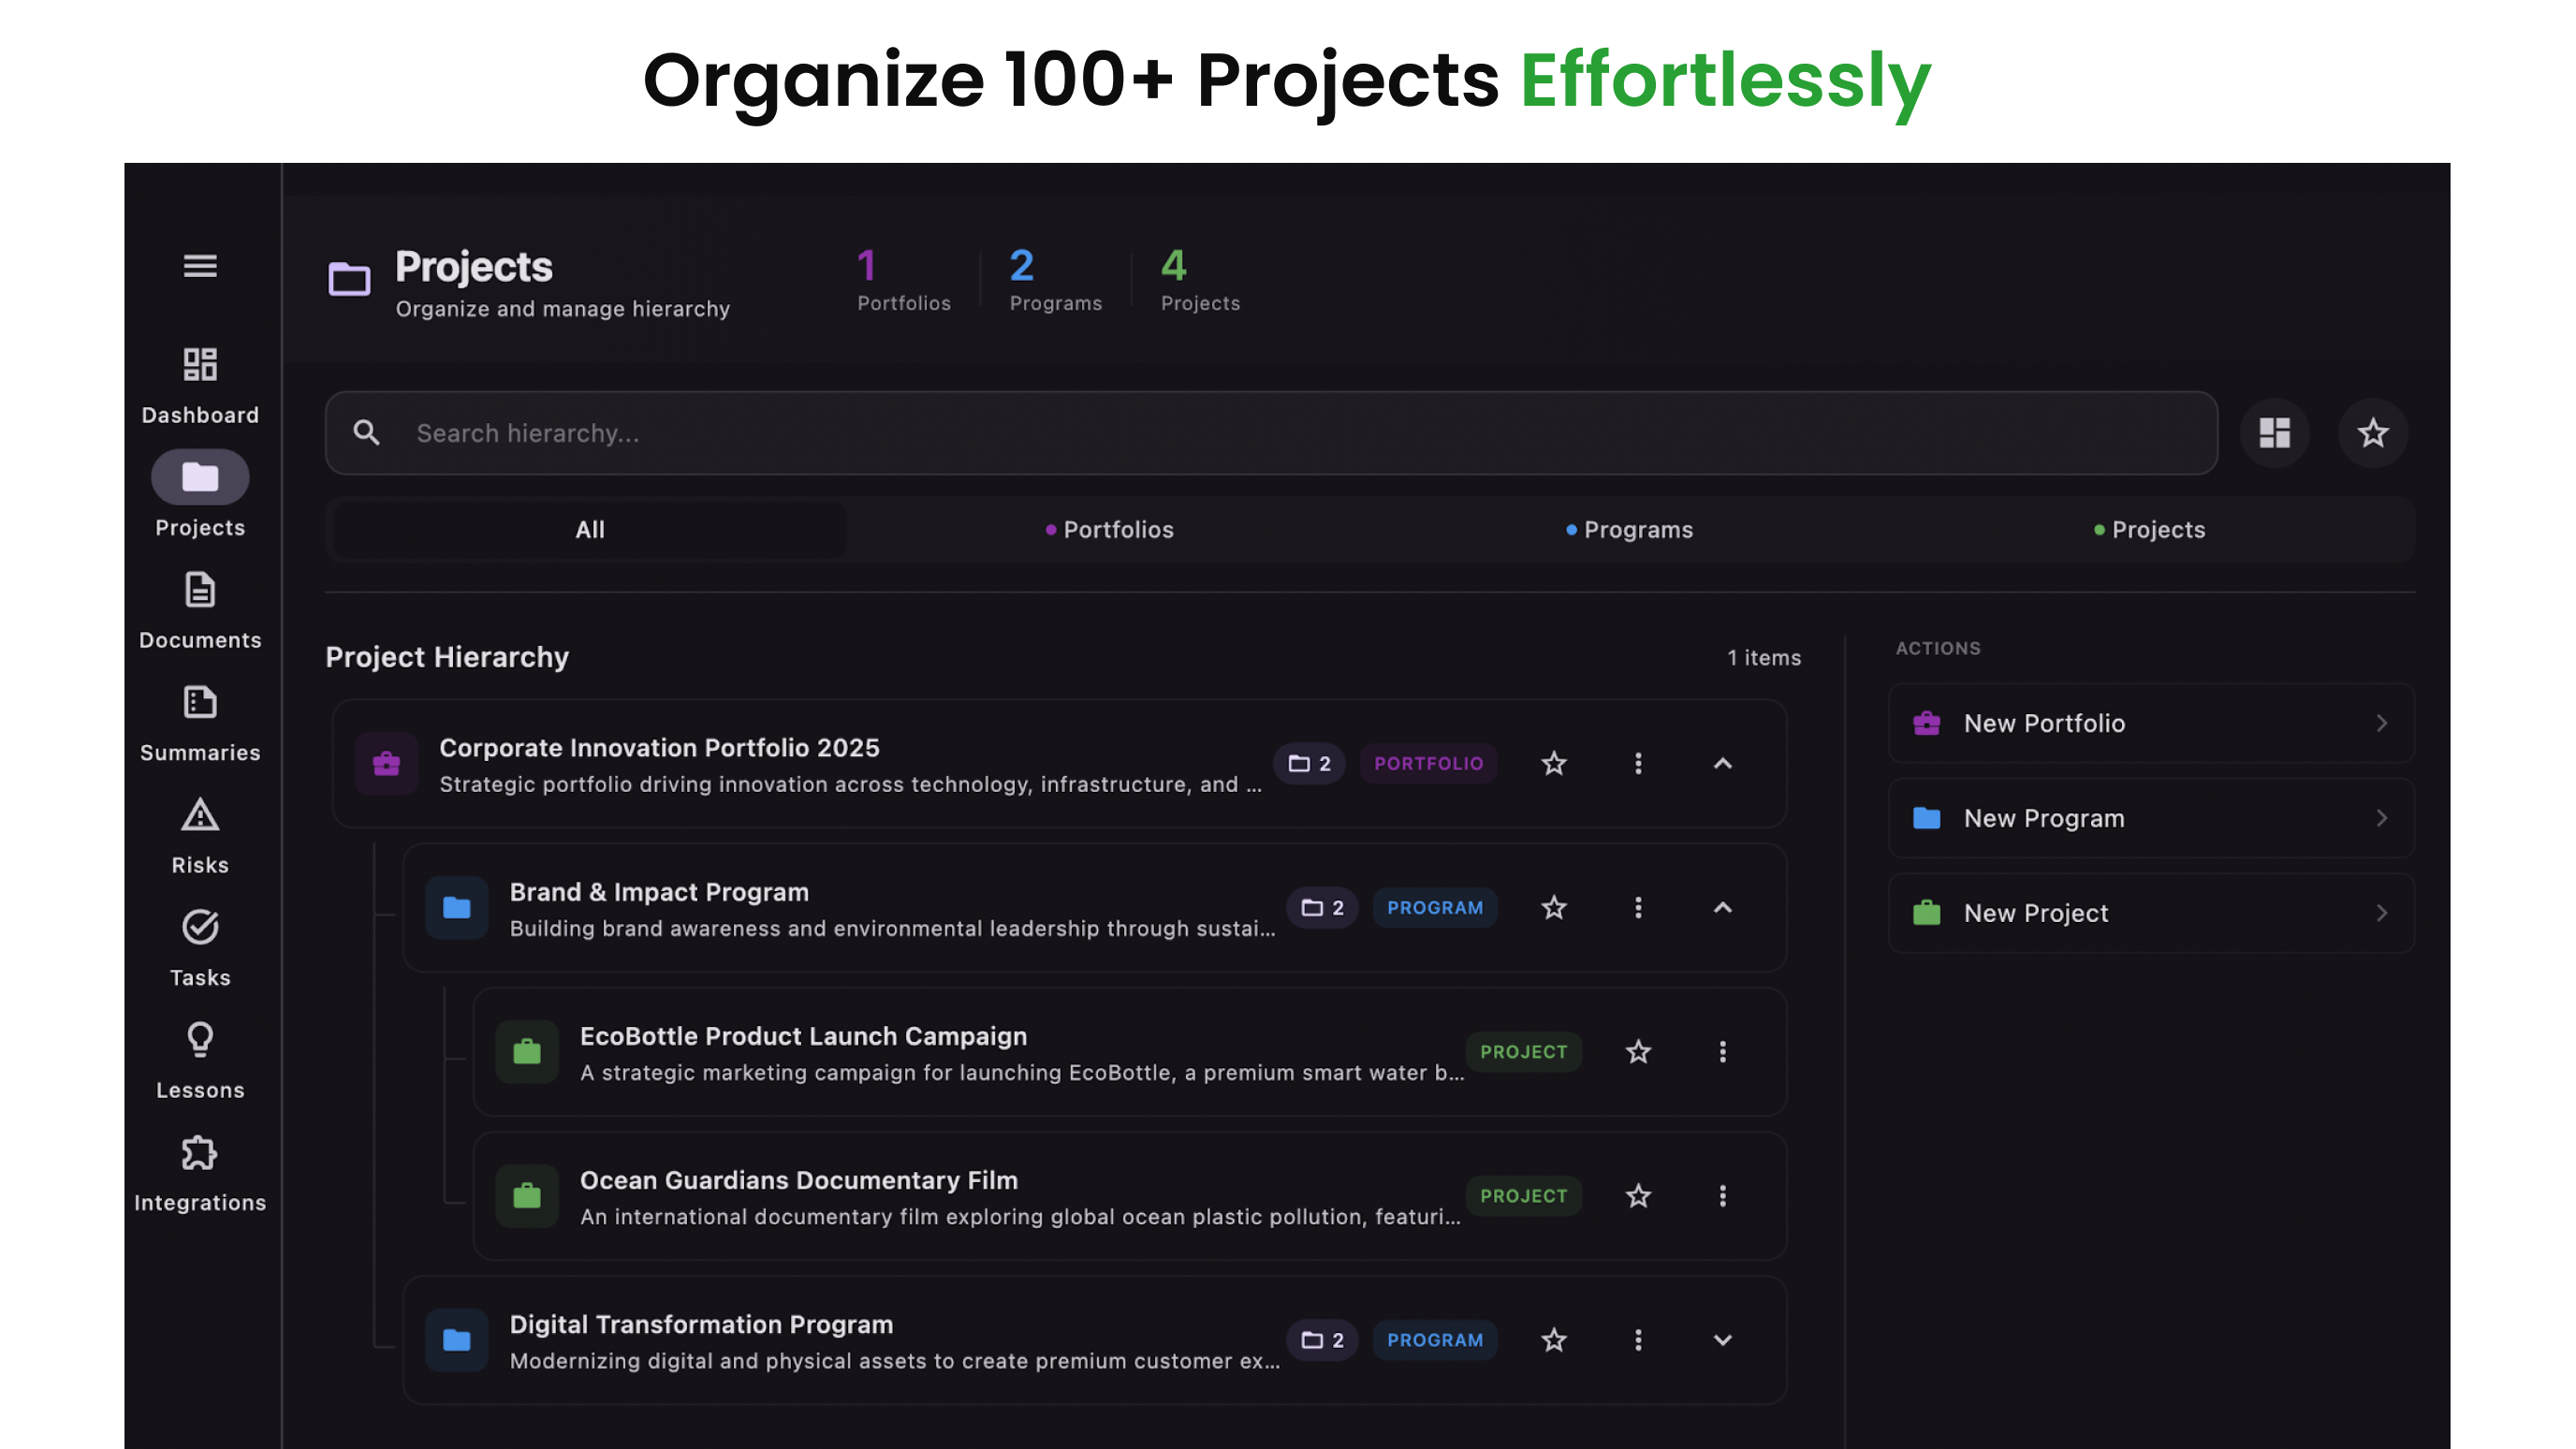
Task: Click the New Portfolio action
Action: 2150,723
